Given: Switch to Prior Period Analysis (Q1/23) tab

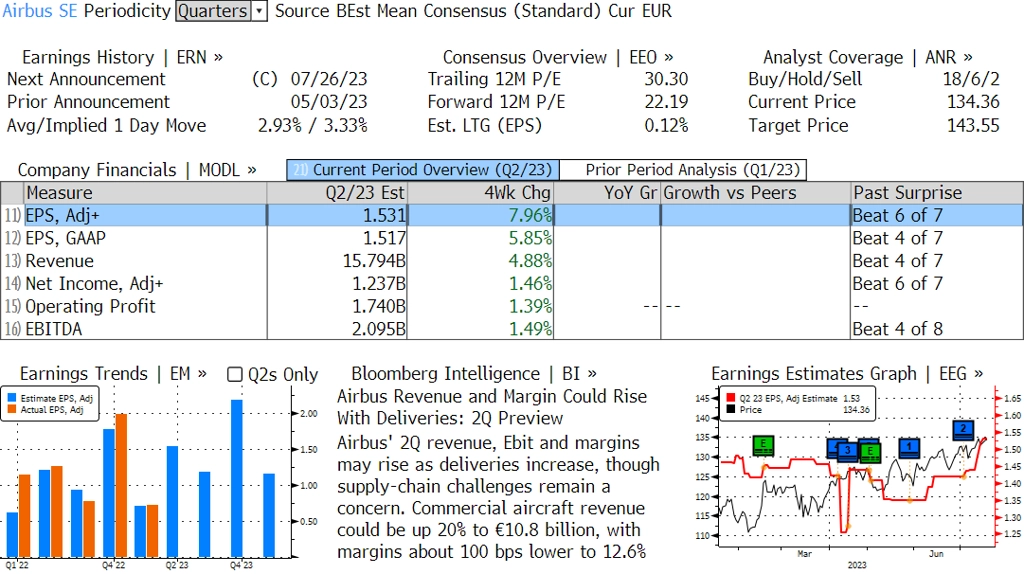Looking at the screenshot, I should click(684, 170).
